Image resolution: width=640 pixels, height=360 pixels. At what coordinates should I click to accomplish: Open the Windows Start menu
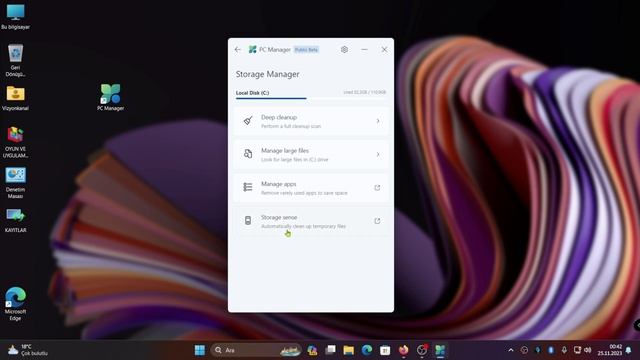(200, 350)
